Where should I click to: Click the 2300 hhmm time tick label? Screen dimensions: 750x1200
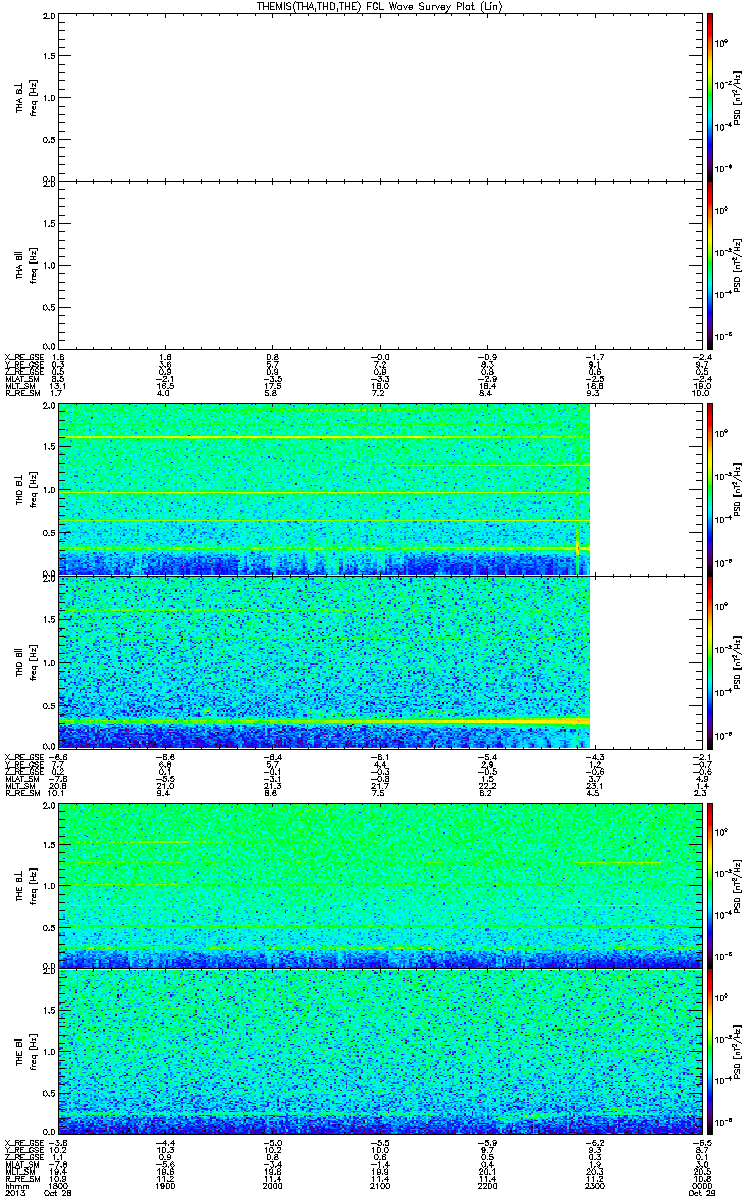tap(592, 1185)
